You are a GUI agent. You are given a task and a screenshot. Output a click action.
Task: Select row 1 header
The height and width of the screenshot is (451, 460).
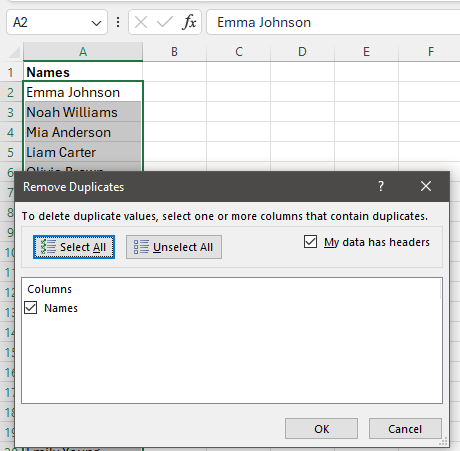click(x=11, y=72)
